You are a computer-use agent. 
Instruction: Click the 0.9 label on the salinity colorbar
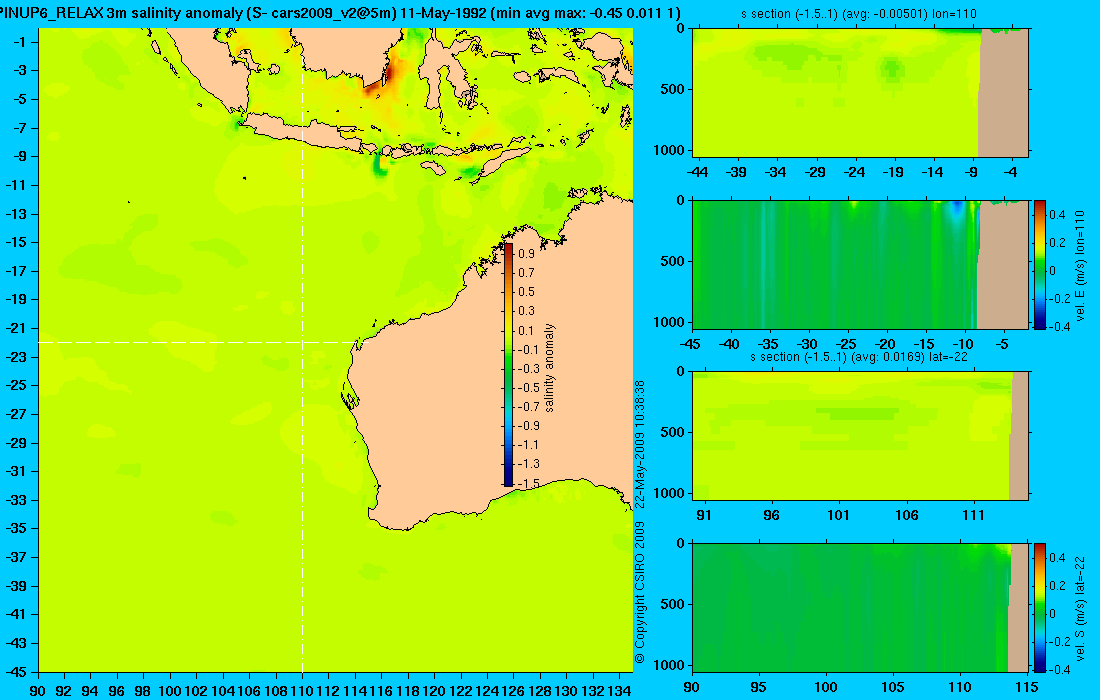click(526, 254)
